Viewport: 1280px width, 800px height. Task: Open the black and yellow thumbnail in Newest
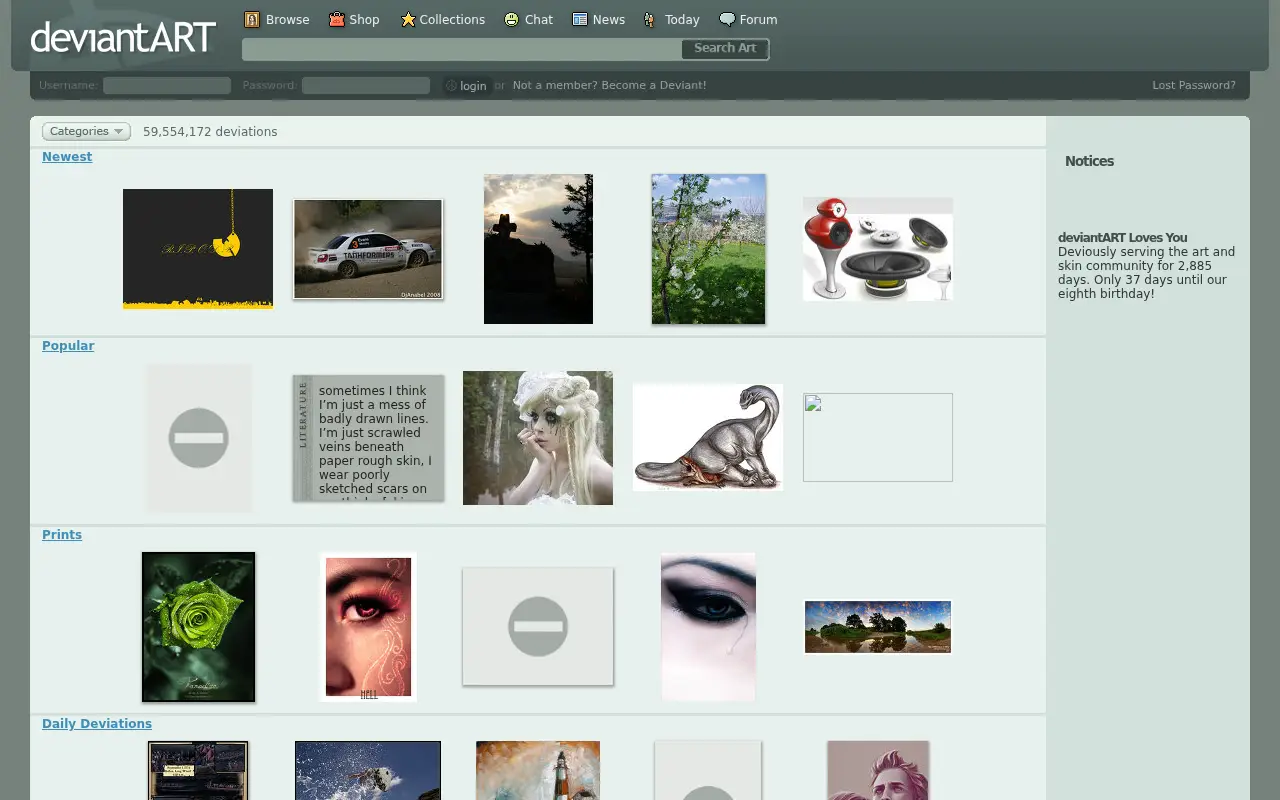[x=198, y=249]
